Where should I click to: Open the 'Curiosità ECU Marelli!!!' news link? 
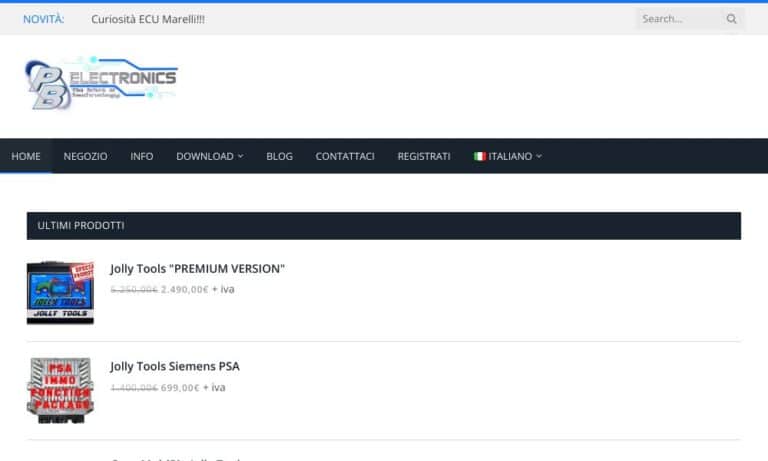click(x=148, y=19)
